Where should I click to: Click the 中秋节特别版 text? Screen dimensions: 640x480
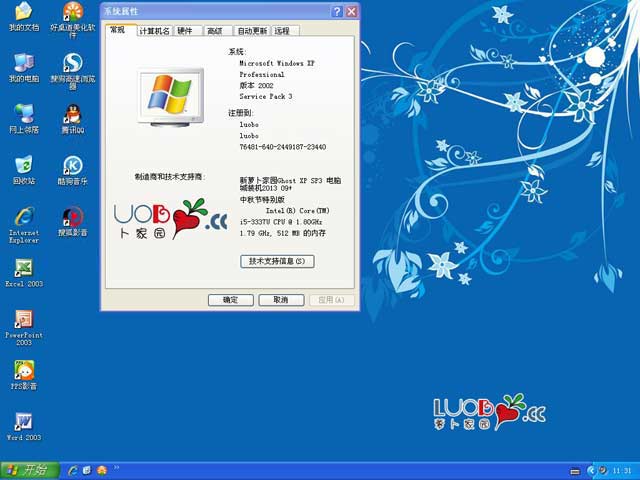coord(262,200)
